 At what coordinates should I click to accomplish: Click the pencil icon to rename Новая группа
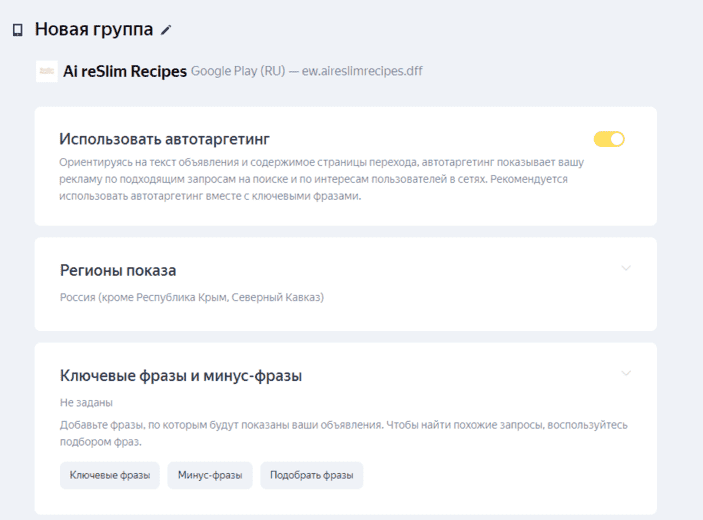[x=166, y=30]
